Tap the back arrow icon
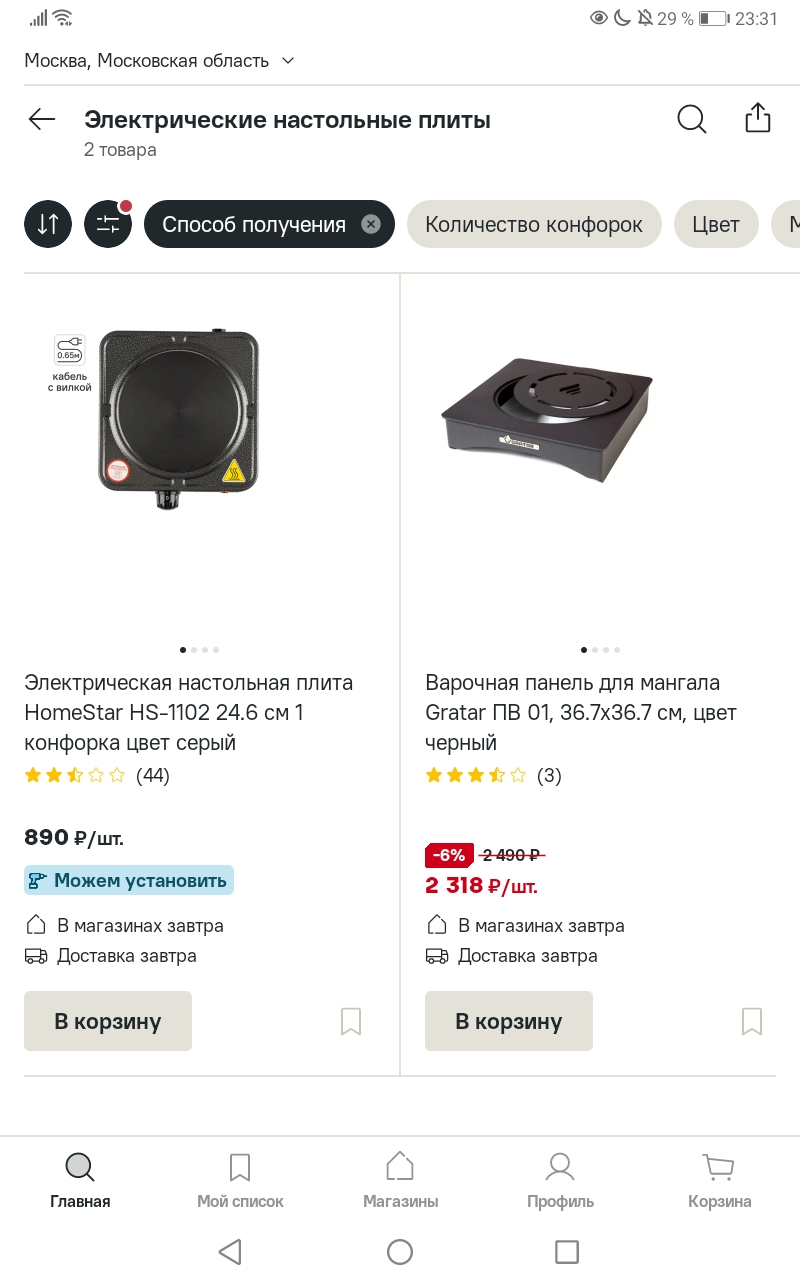 pos(42,120)
